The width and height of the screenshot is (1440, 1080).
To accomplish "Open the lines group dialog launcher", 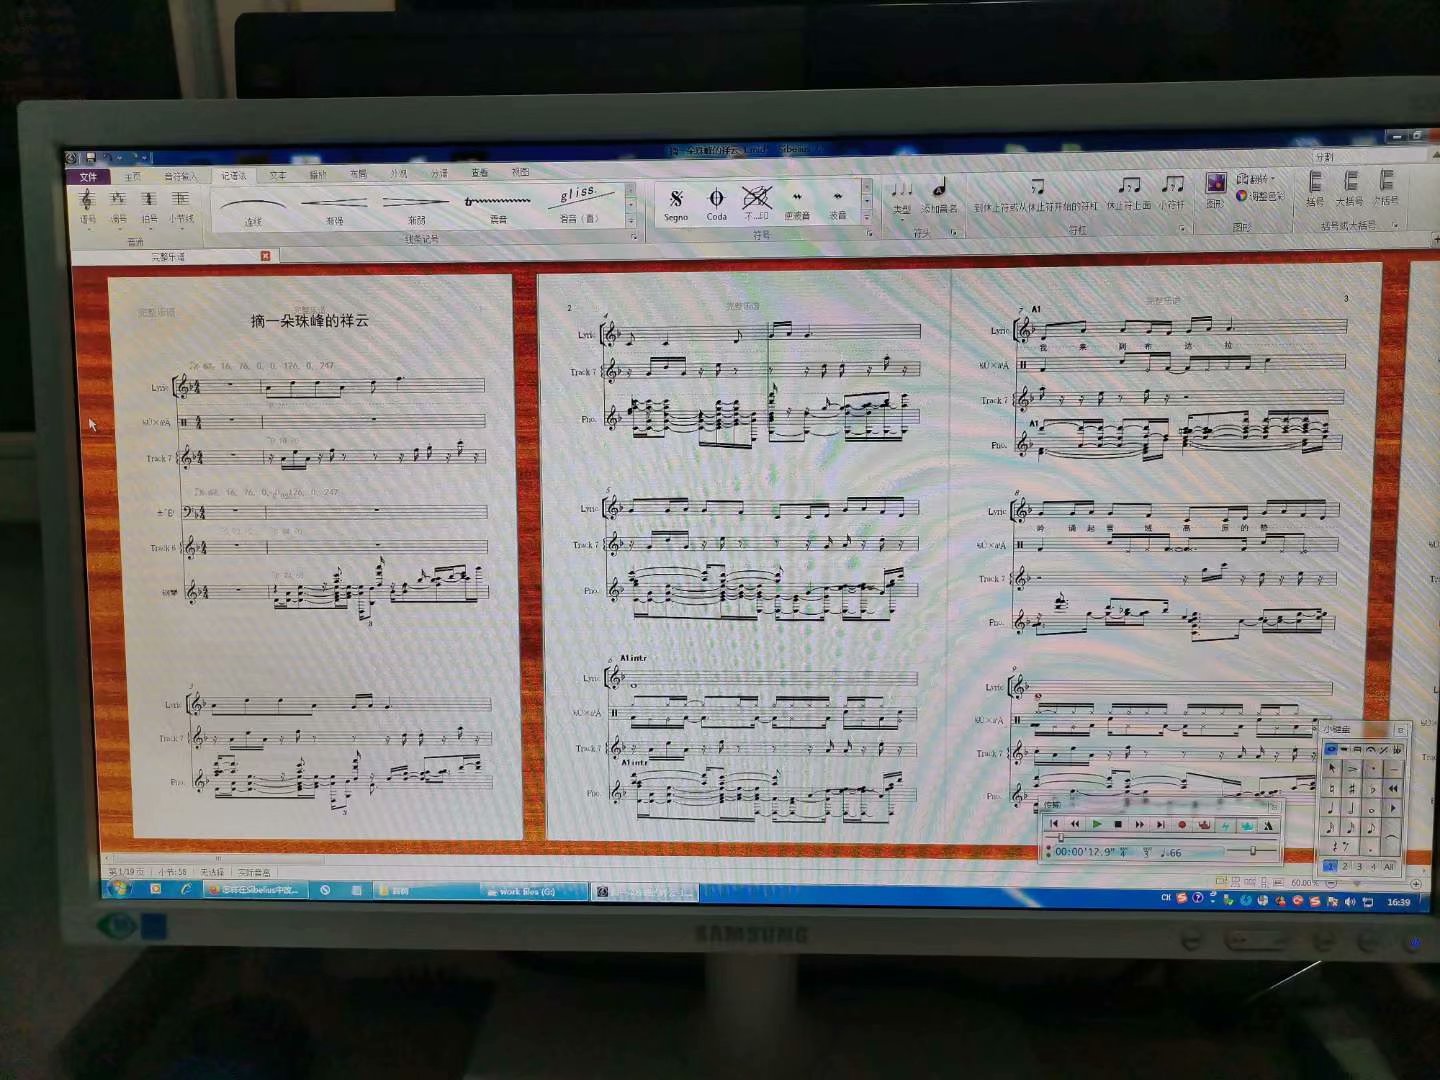I will [634, 237].
